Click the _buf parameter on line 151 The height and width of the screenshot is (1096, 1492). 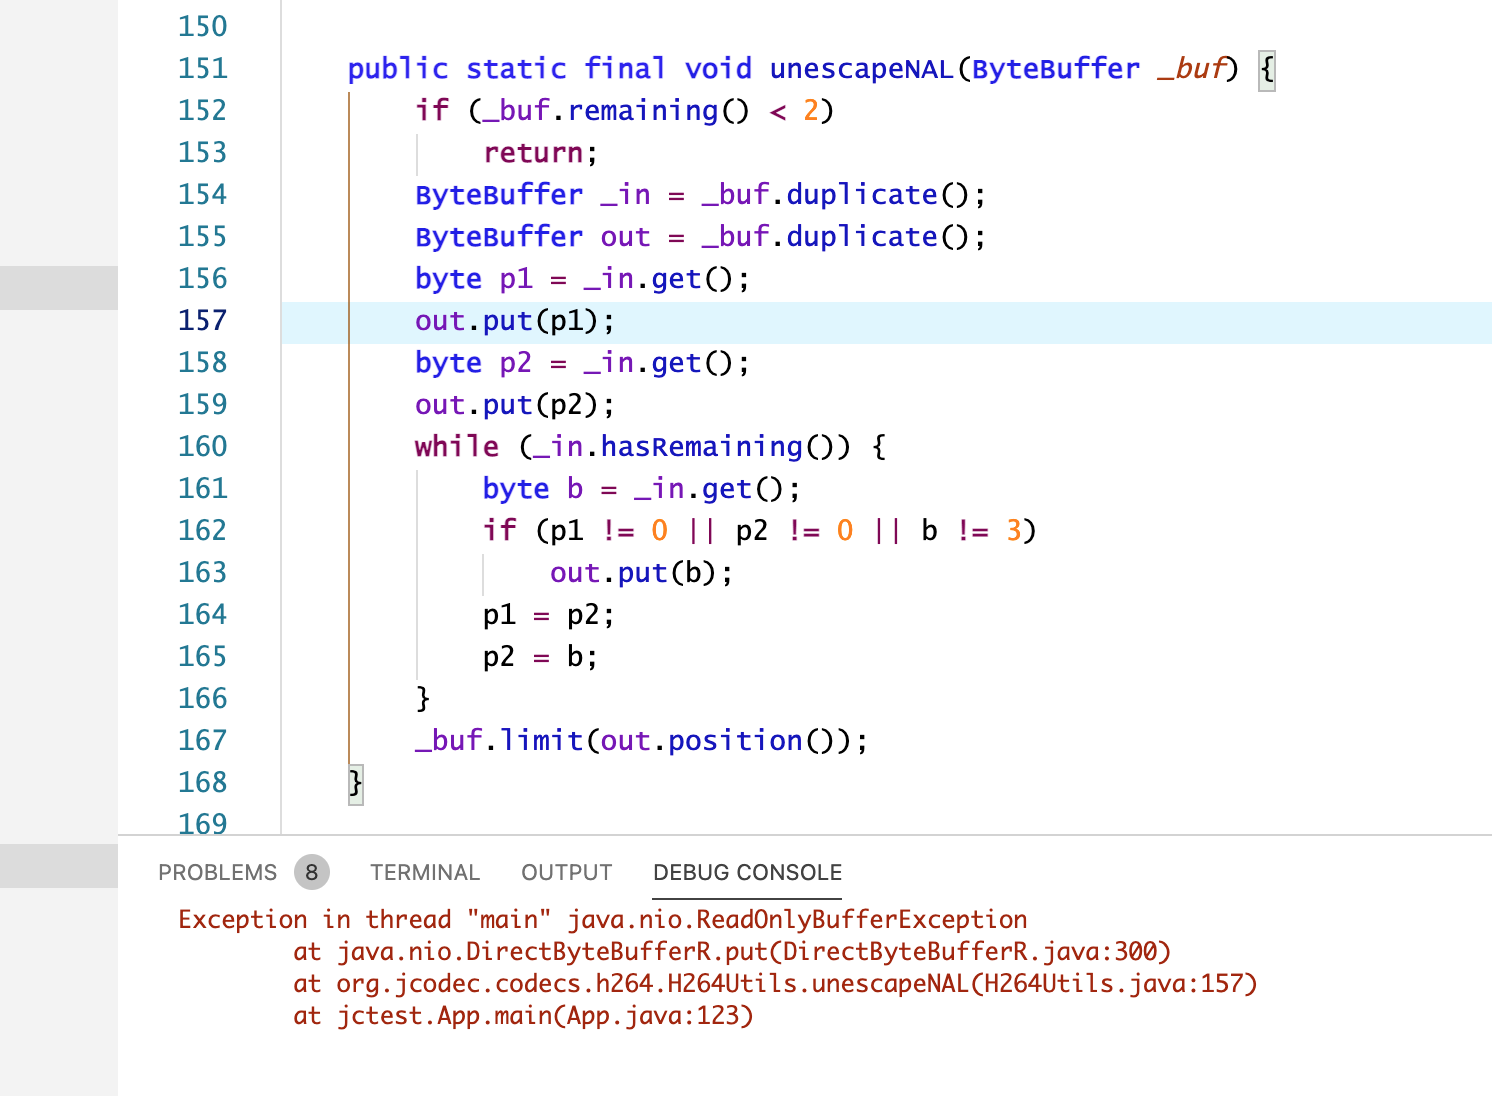click(x=1193, y=69)
